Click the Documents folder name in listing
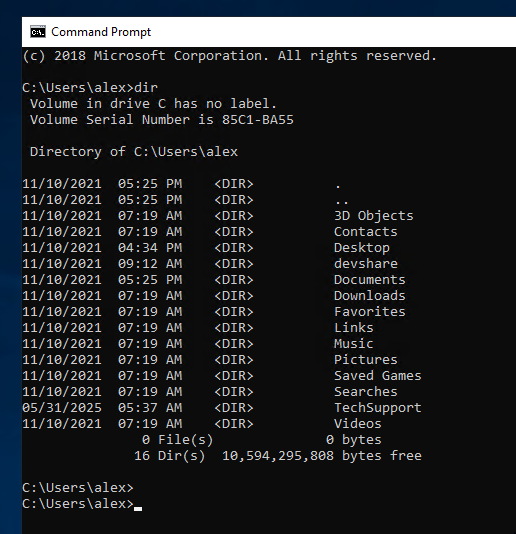 [x=370, y=280]
